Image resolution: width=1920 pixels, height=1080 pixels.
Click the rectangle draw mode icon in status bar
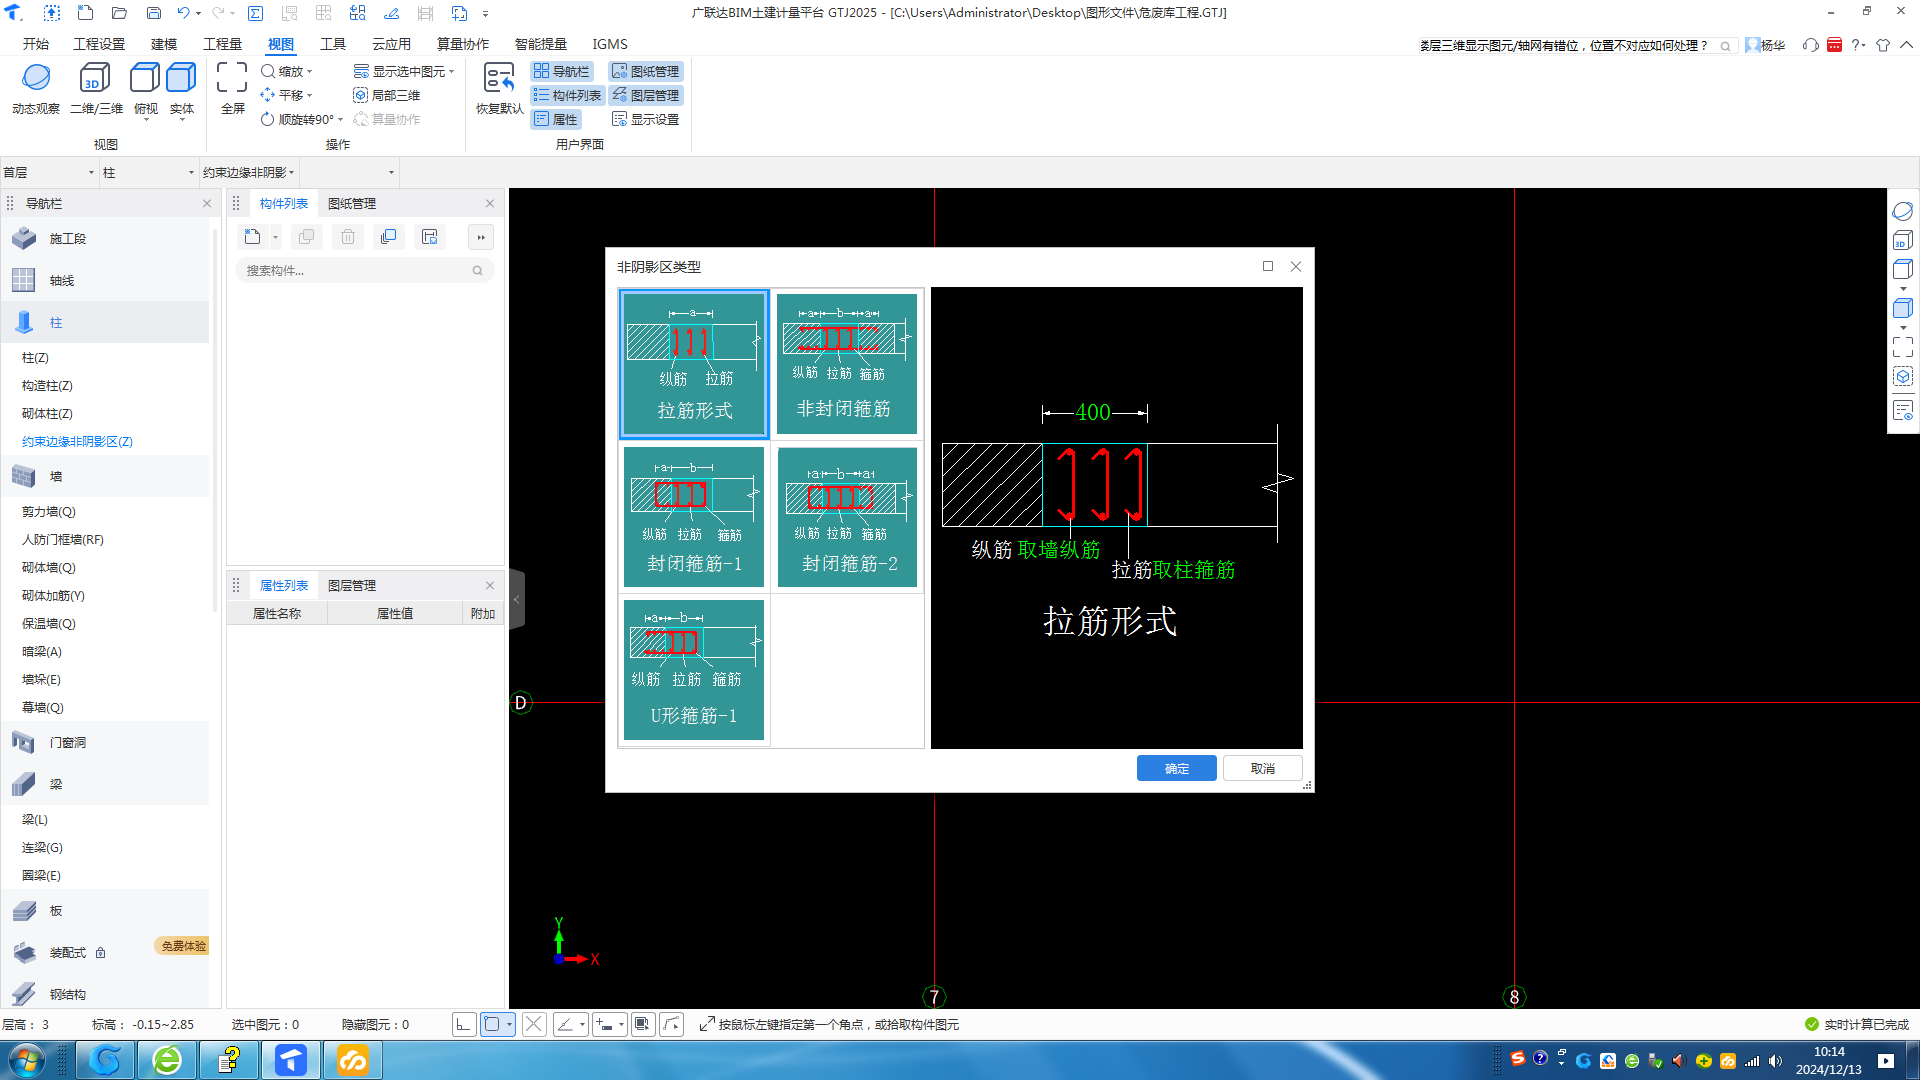[x=492, y=1024]
